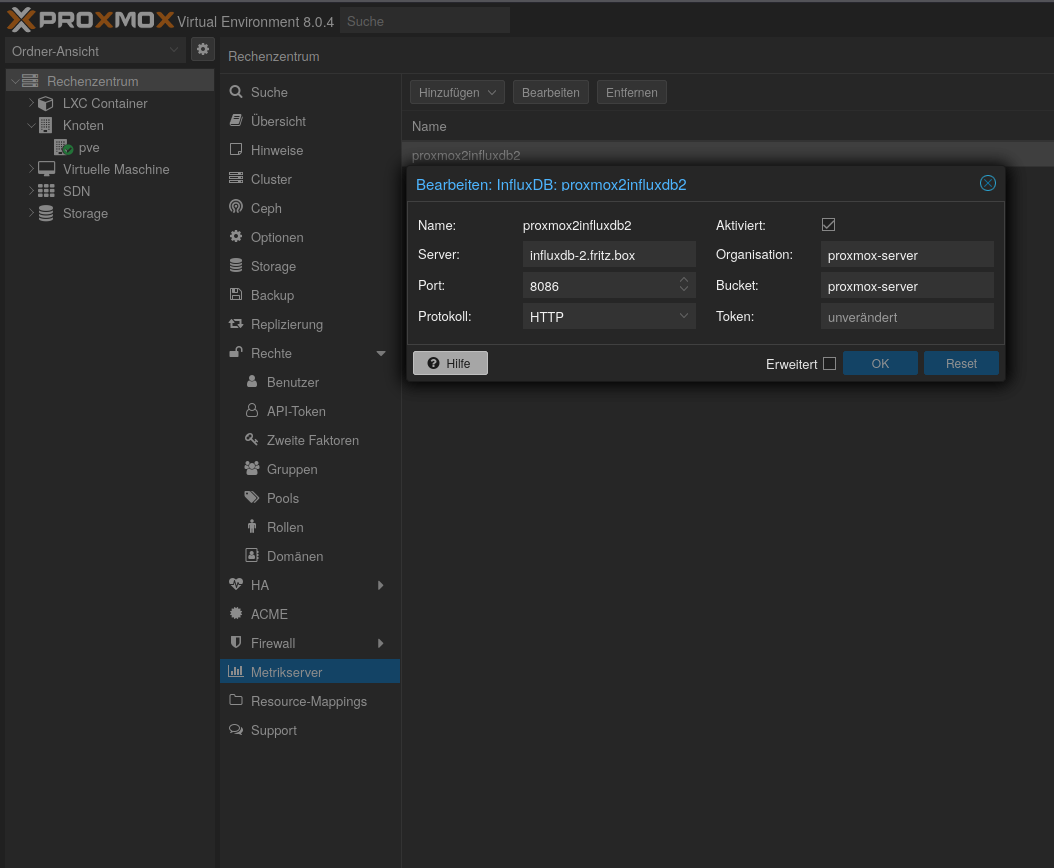Image resolution: width=1054 pixels, height=868 pixels.
Task: Select the proxmox2influxdb2 table row
Action: [x=727, y=155]
